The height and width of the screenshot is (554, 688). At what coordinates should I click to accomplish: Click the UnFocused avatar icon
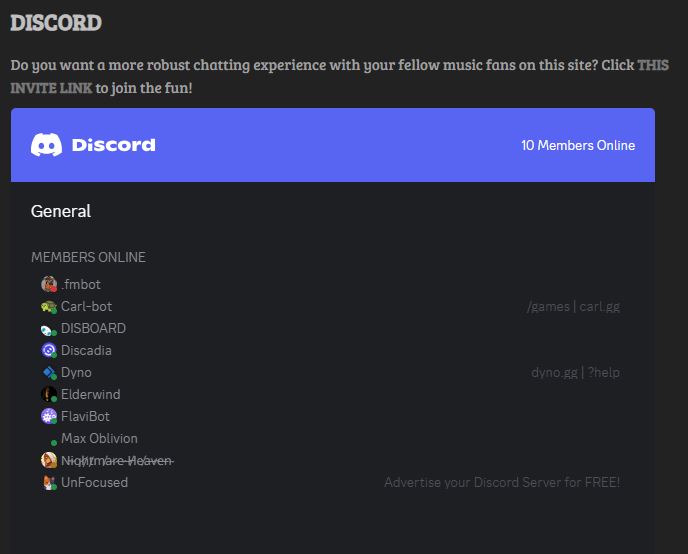pos(49,482)
